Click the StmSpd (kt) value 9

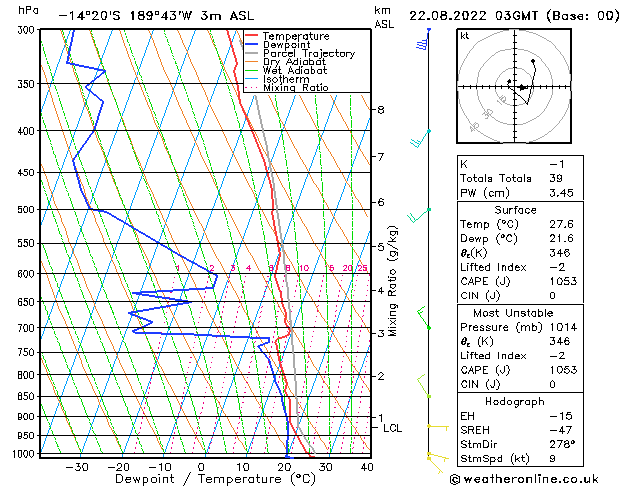[552, 458]
